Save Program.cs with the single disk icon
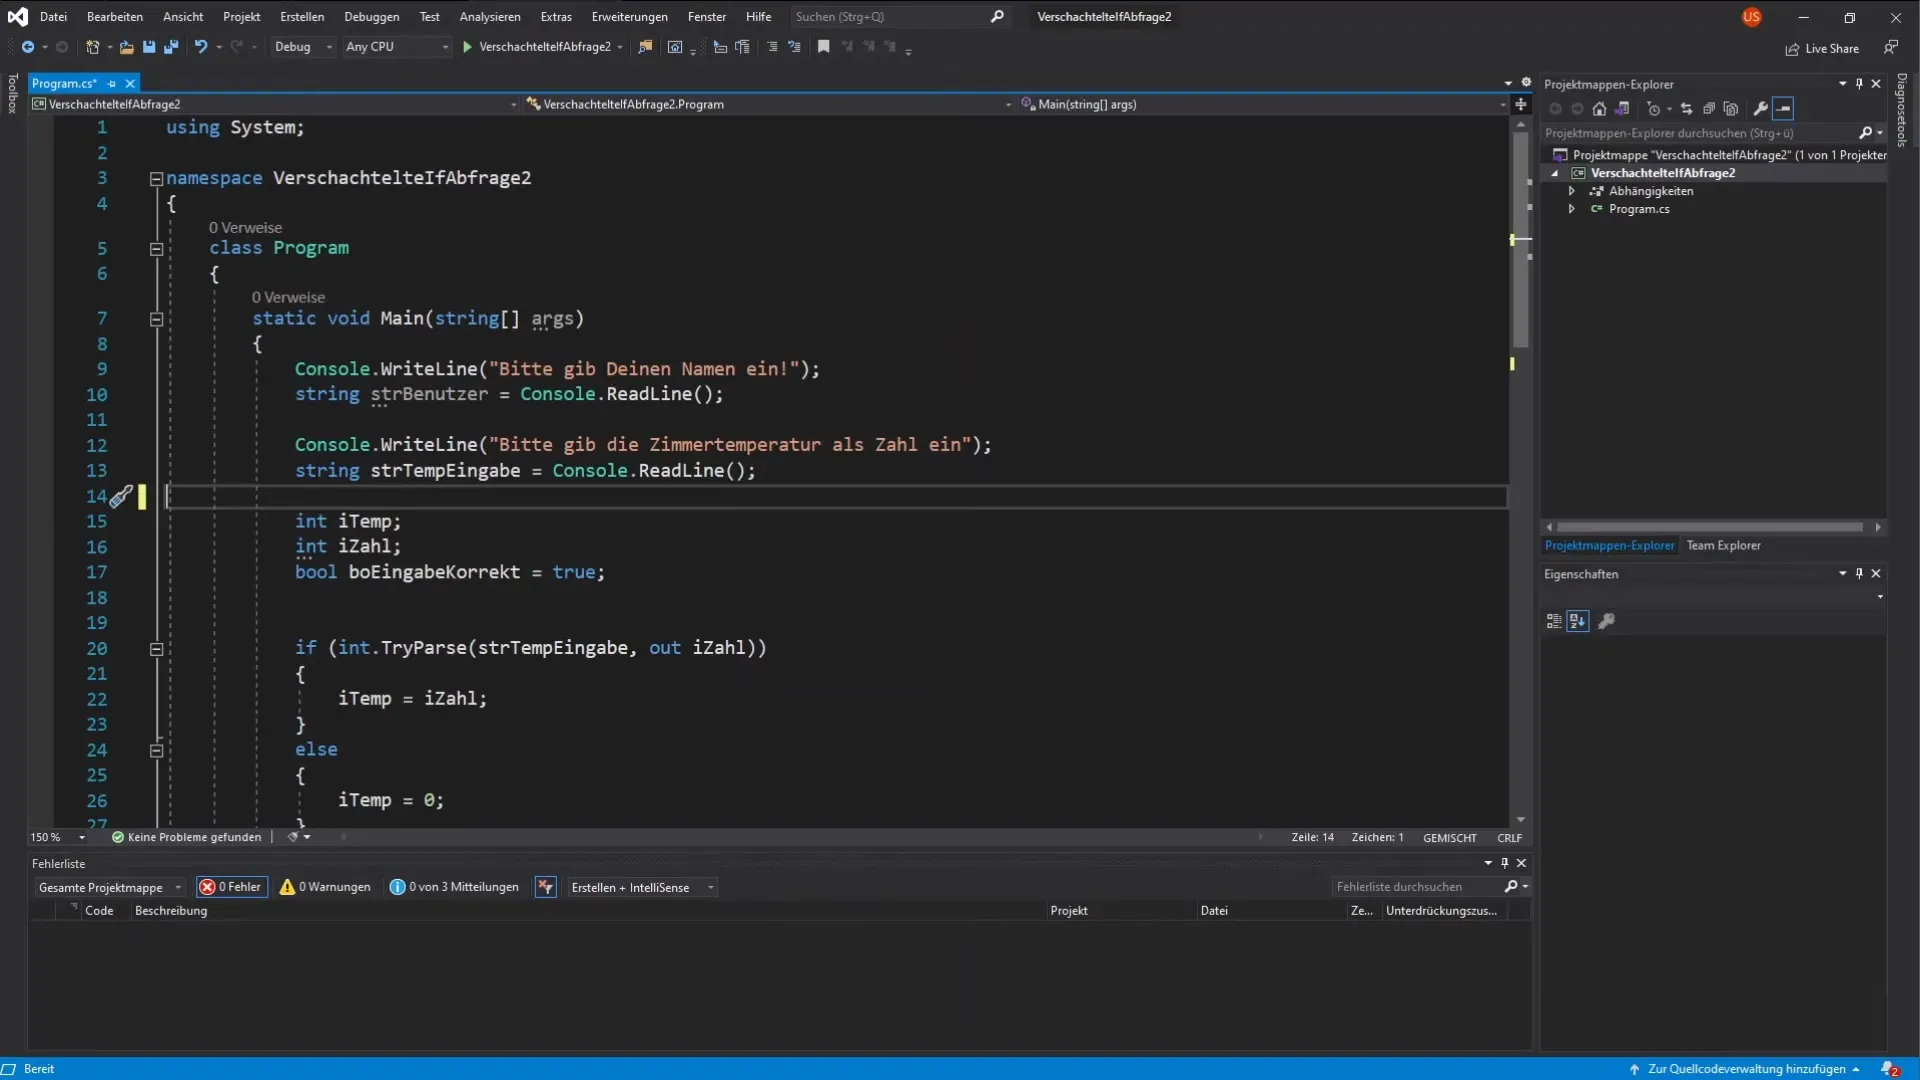1920x1080 pixels. [x=149, y=47]
